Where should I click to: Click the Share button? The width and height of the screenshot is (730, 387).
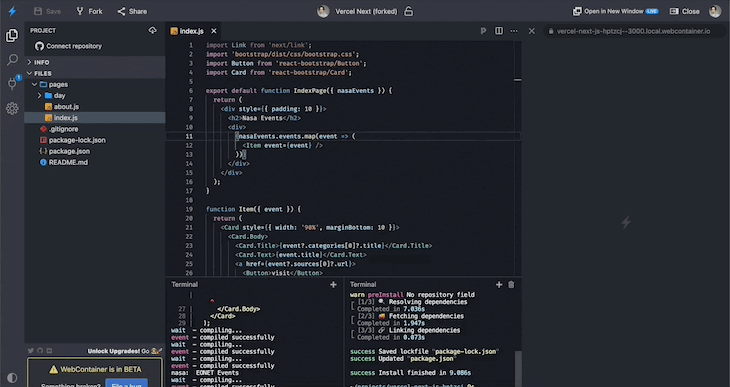click(132, 11)
